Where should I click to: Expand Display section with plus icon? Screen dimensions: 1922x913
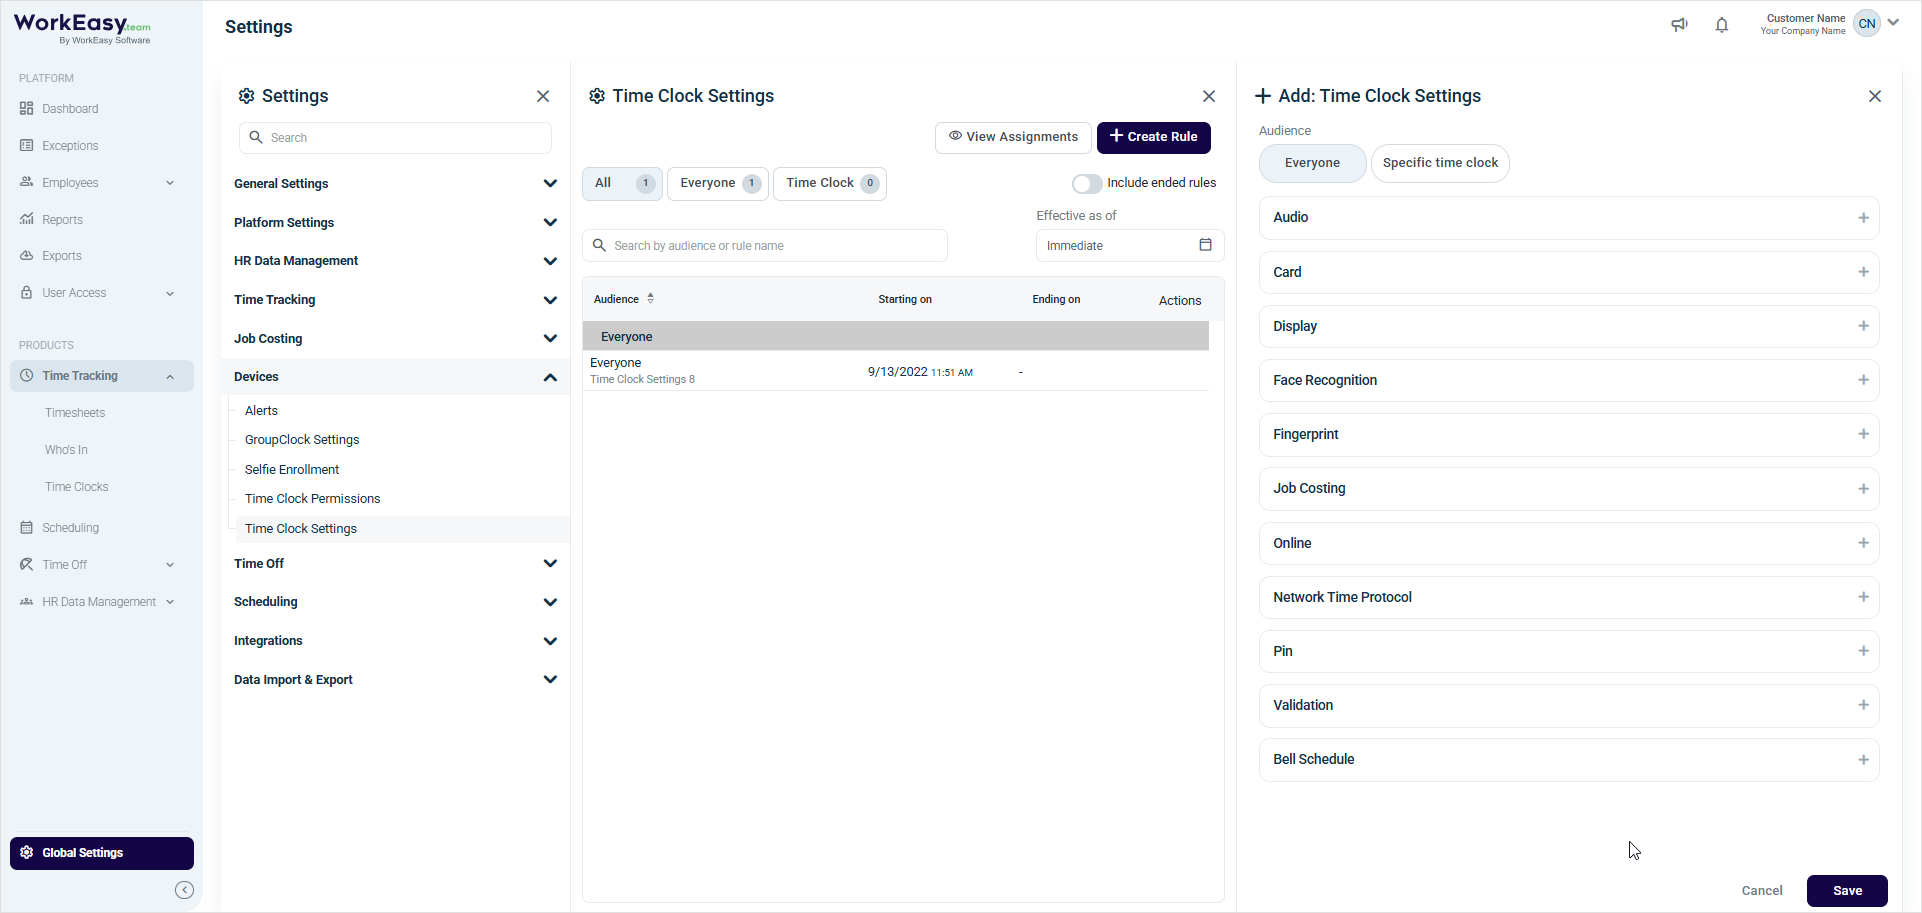click(x=1863, y=326)
